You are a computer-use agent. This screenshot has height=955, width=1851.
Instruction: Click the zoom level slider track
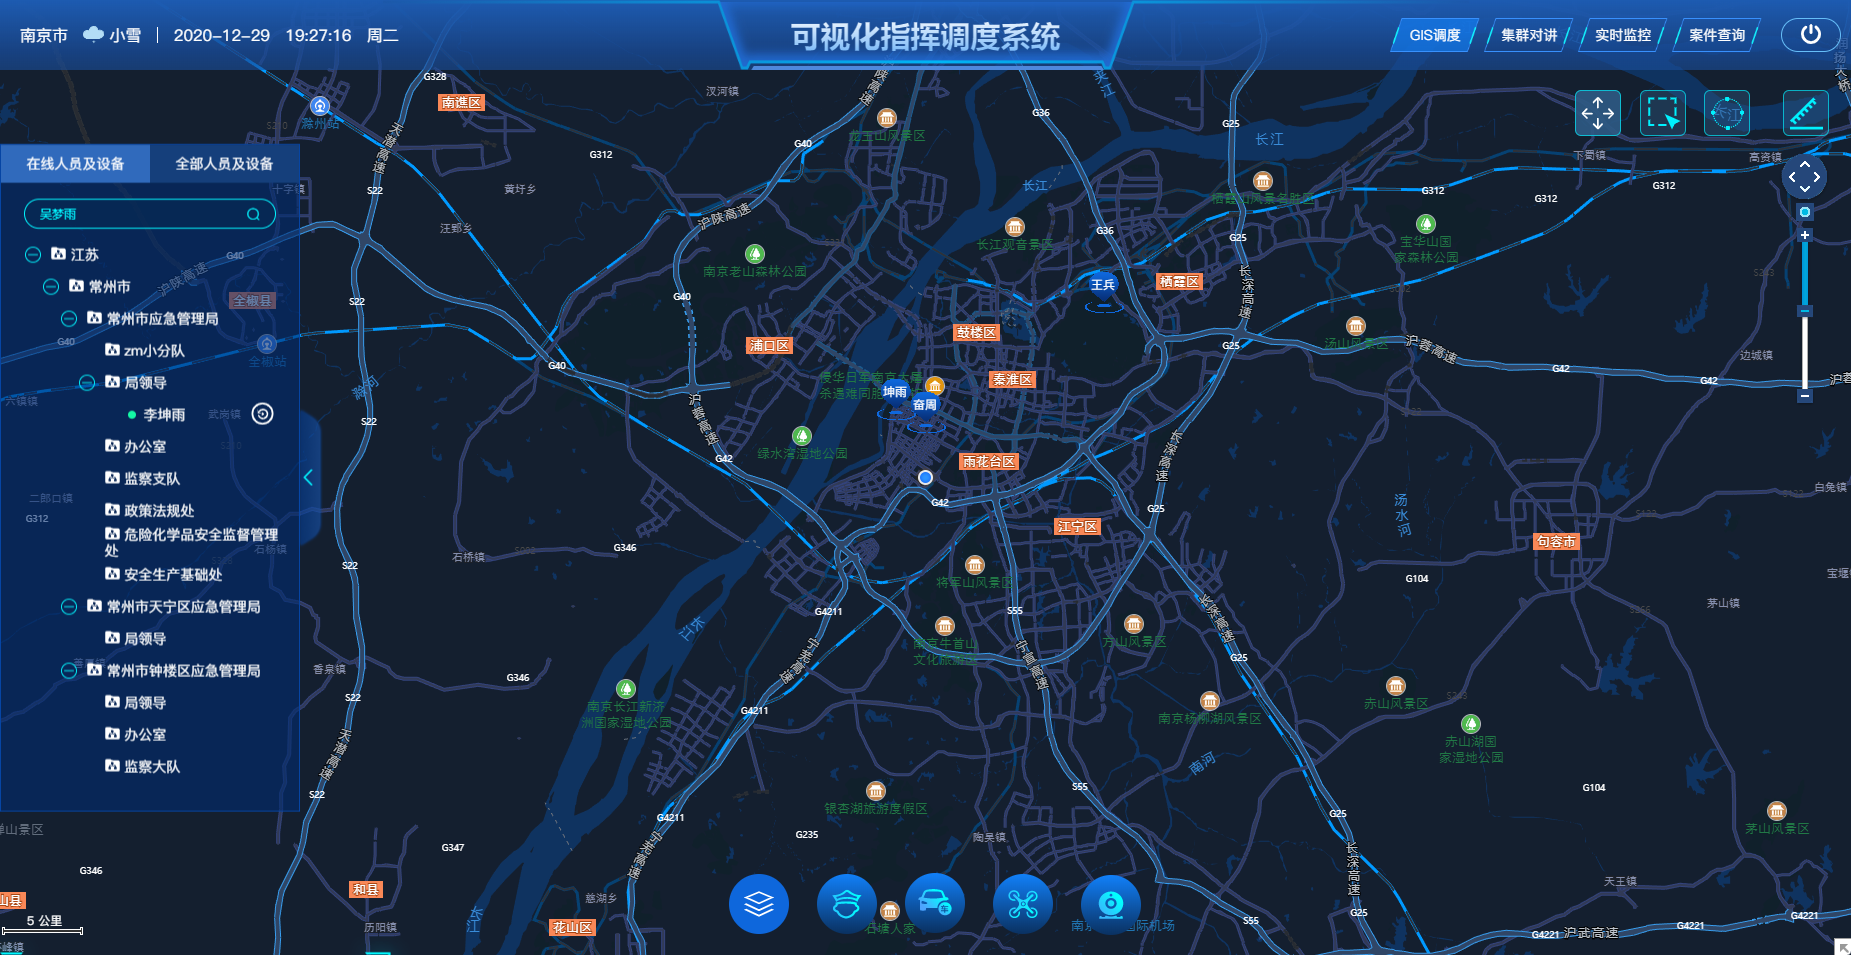point(1805,315)
